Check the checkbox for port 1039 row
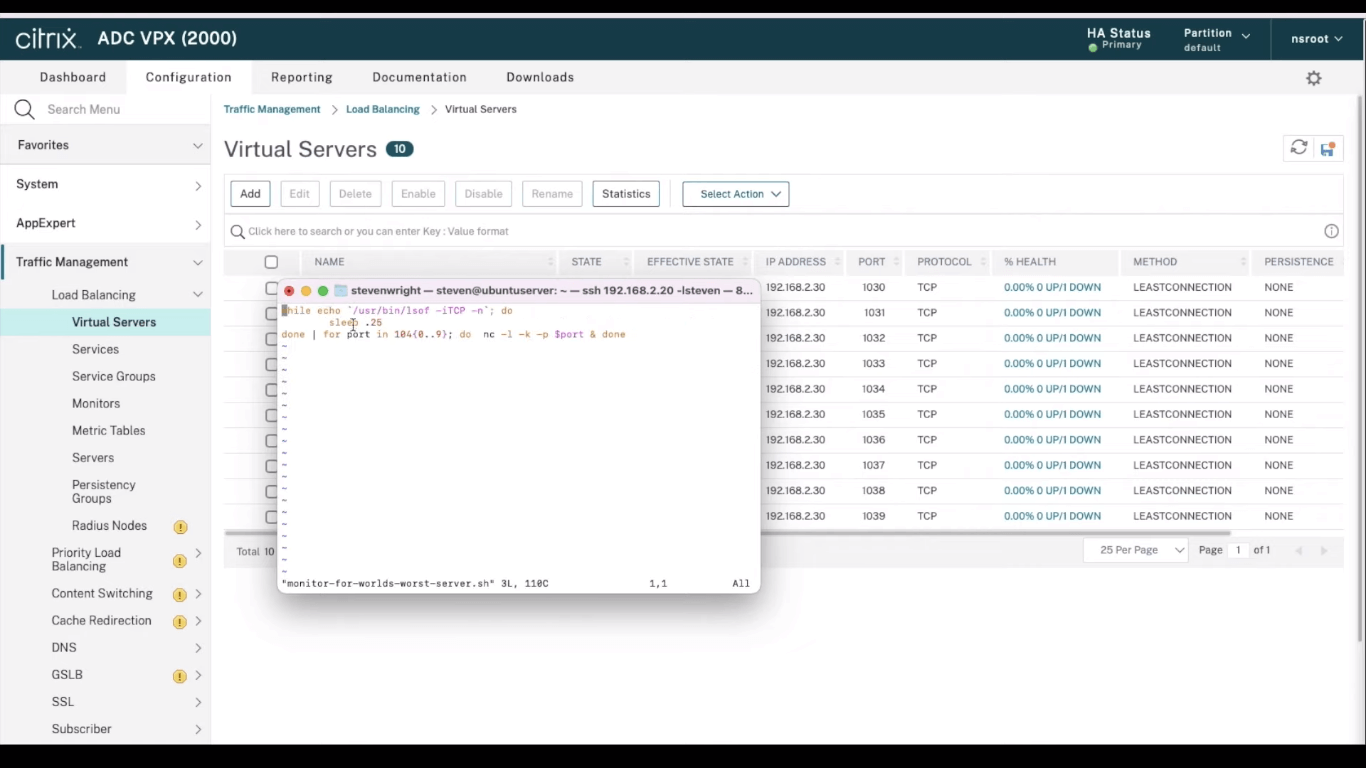This screenshot has width=1366, height=768. pos(270,517)
